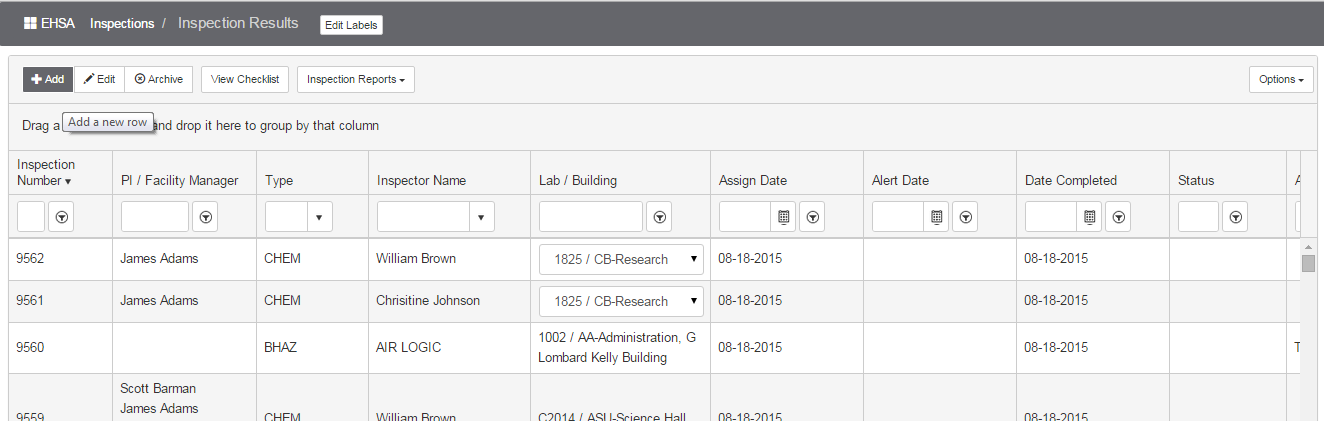Expand Lab / Building dropdown in row 9561
Screen dimensions: 1324x421
[621, 301]
